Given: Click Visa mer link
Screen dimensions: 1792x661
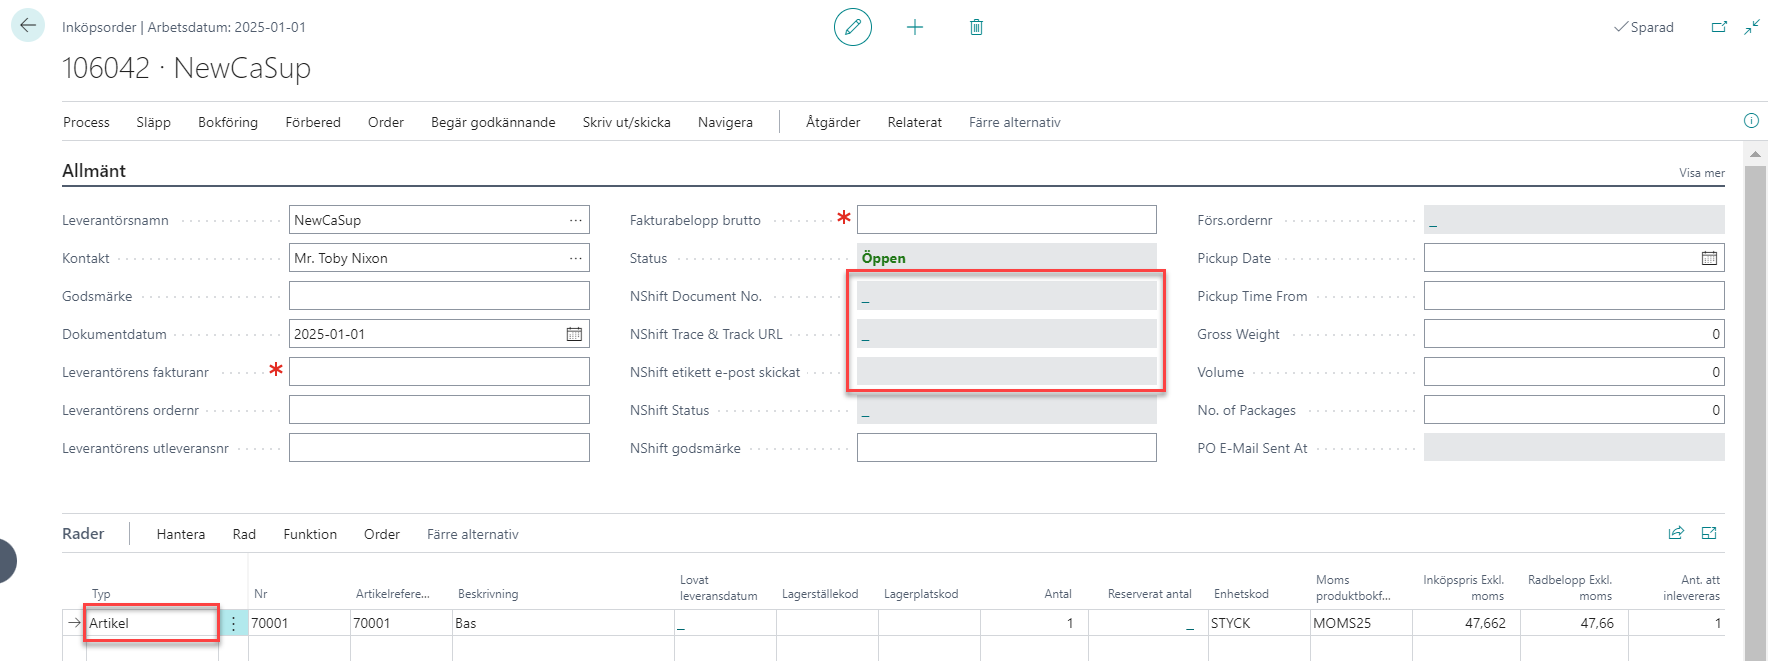Looking at the screenshot, I should [x=1701, y=173].
